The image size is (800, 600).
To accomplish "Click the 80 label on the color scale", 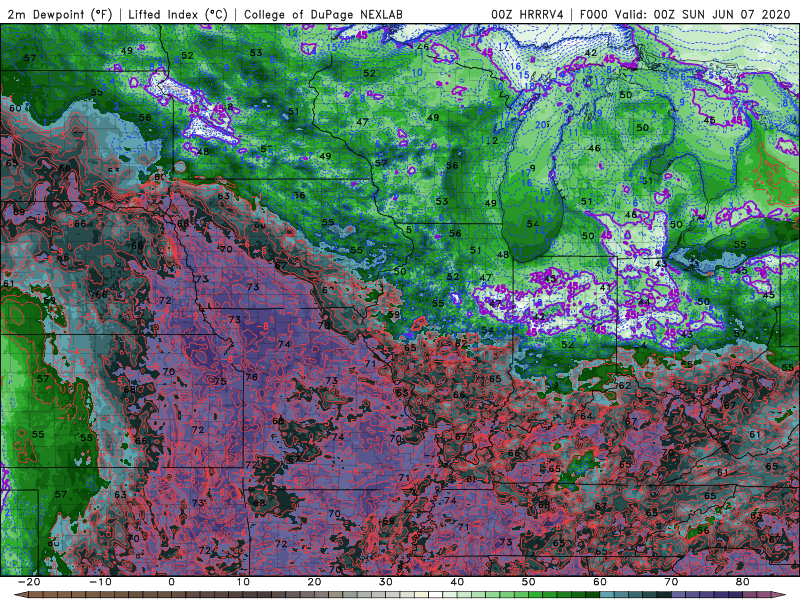I will pyautogui.click(x=743, y=582).
